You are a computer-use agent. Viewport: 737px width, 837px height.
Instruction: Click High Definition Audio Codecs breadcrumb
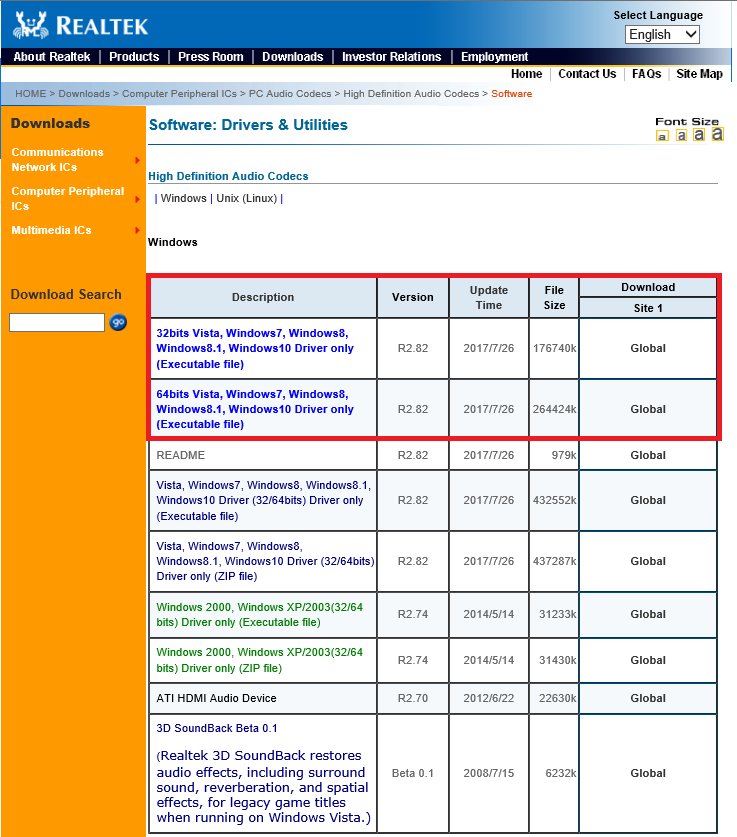tap(411, 93)
